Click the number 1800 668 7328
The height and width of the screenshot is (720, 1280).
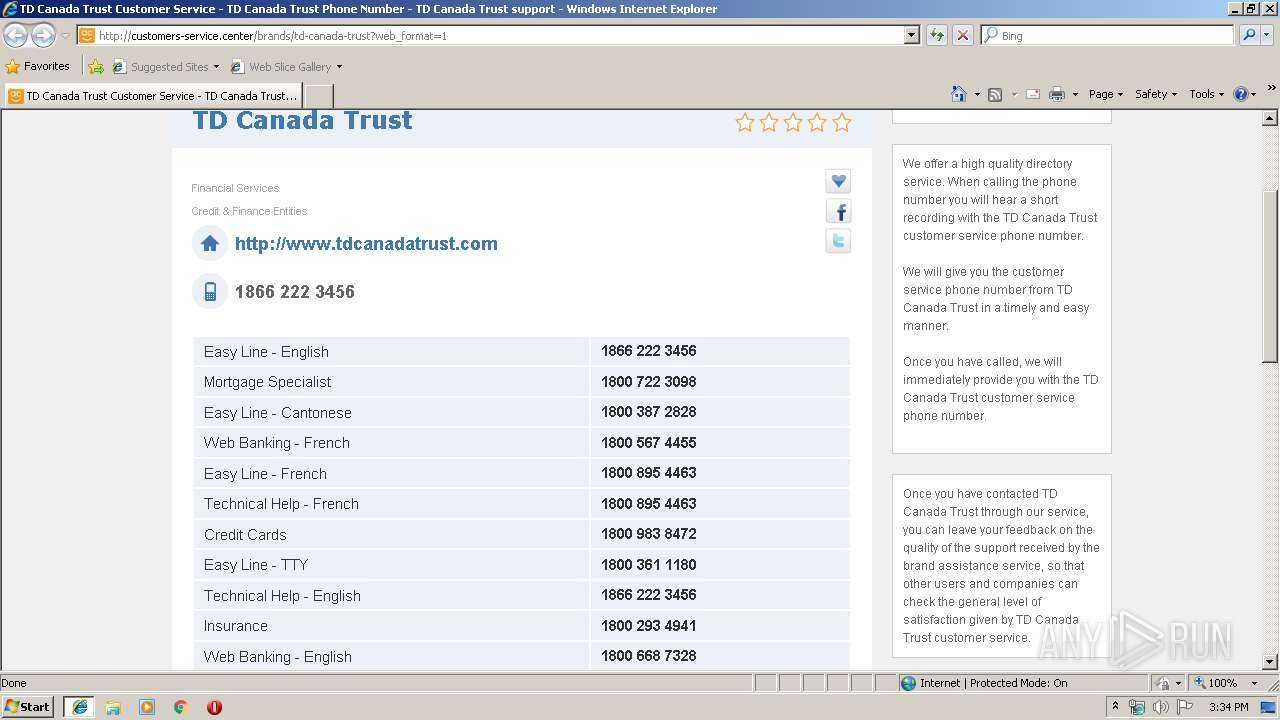tap(648, 655)
